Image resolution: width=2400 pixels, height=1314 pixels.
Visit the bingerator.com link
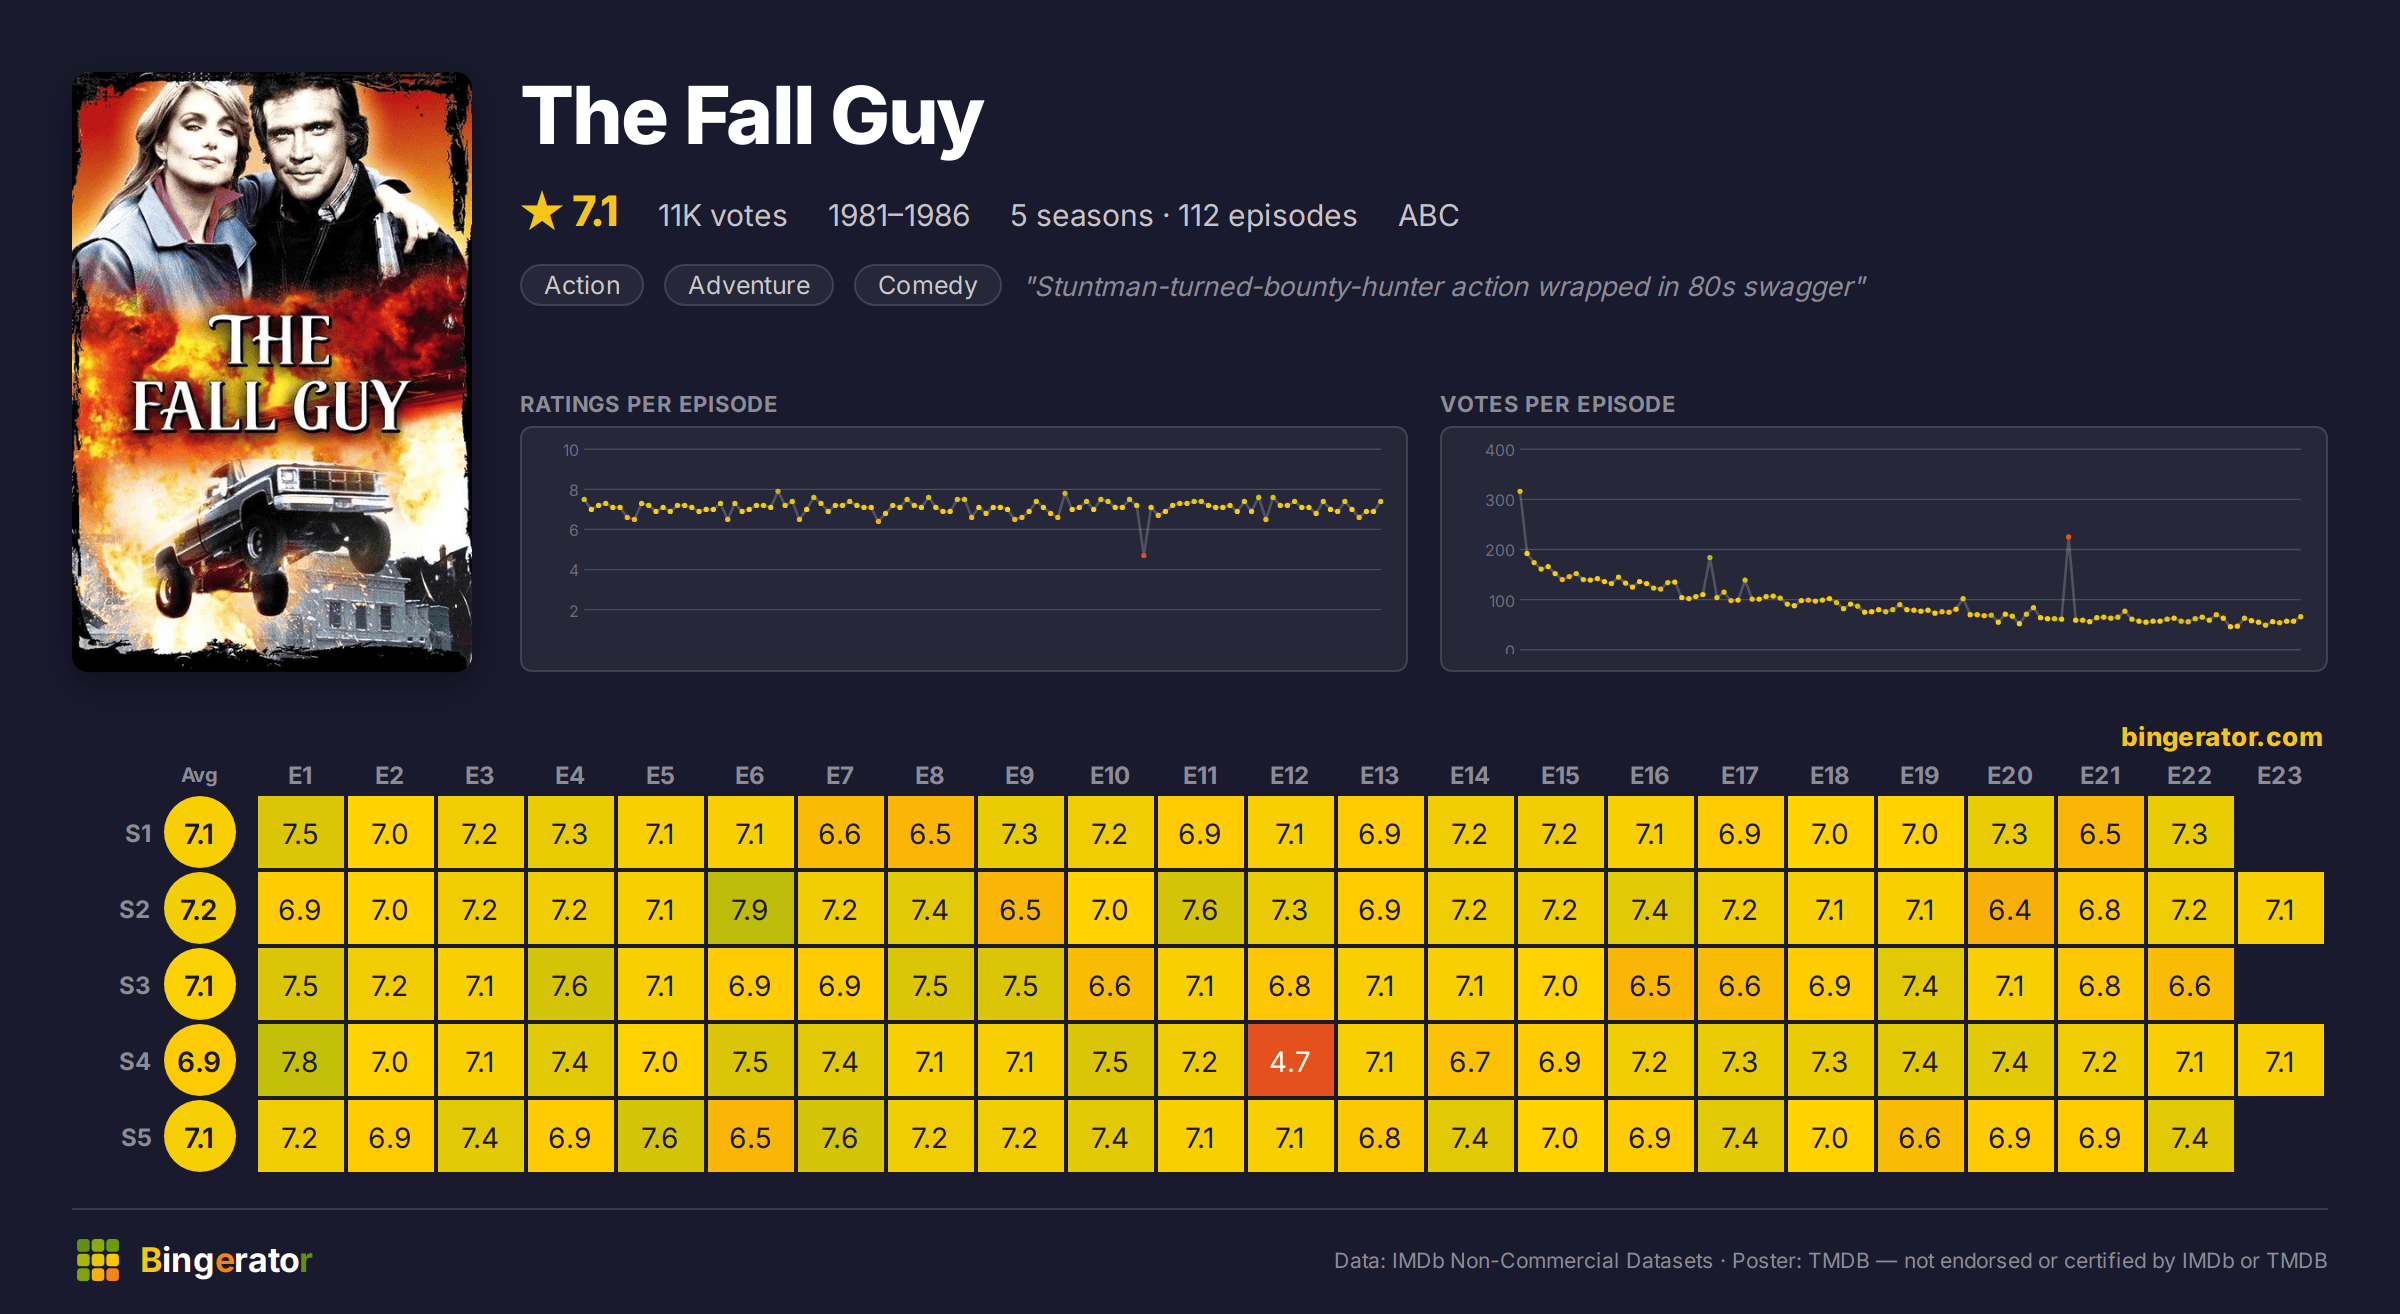2221,737
